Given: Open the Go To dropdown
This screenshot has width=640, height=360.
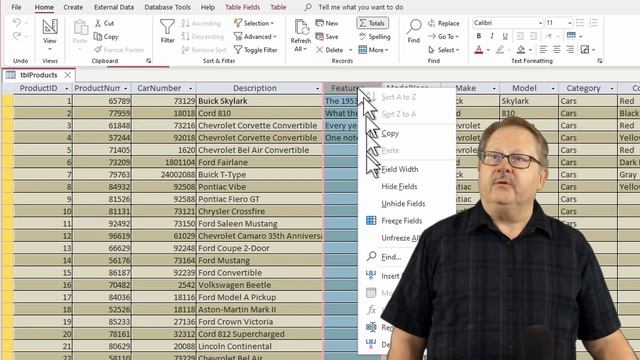Looking at the screenshot, I should (443, 36).
